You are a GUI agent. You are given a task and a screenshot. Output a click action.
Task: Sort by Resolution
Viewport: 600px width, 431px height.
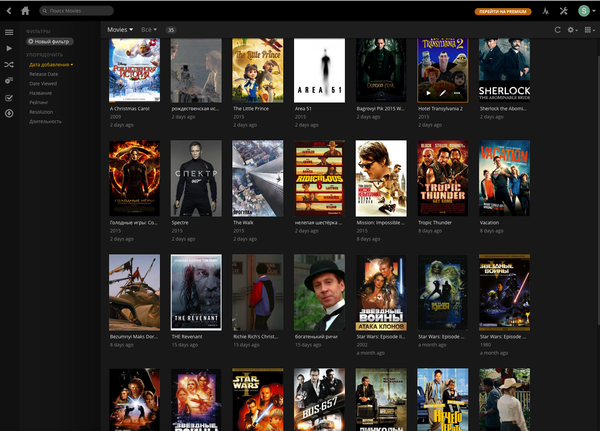pyautogui.click(x=42, y=111)
